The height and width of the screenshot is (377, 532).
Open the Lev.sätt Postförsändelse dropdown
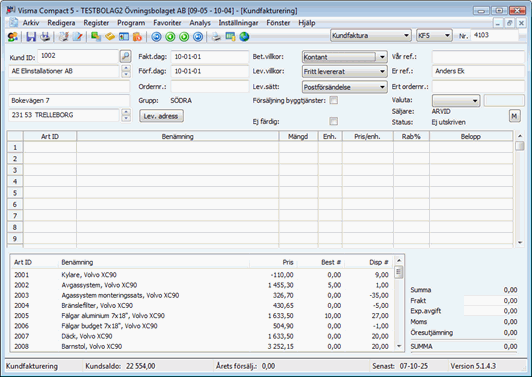344,87
